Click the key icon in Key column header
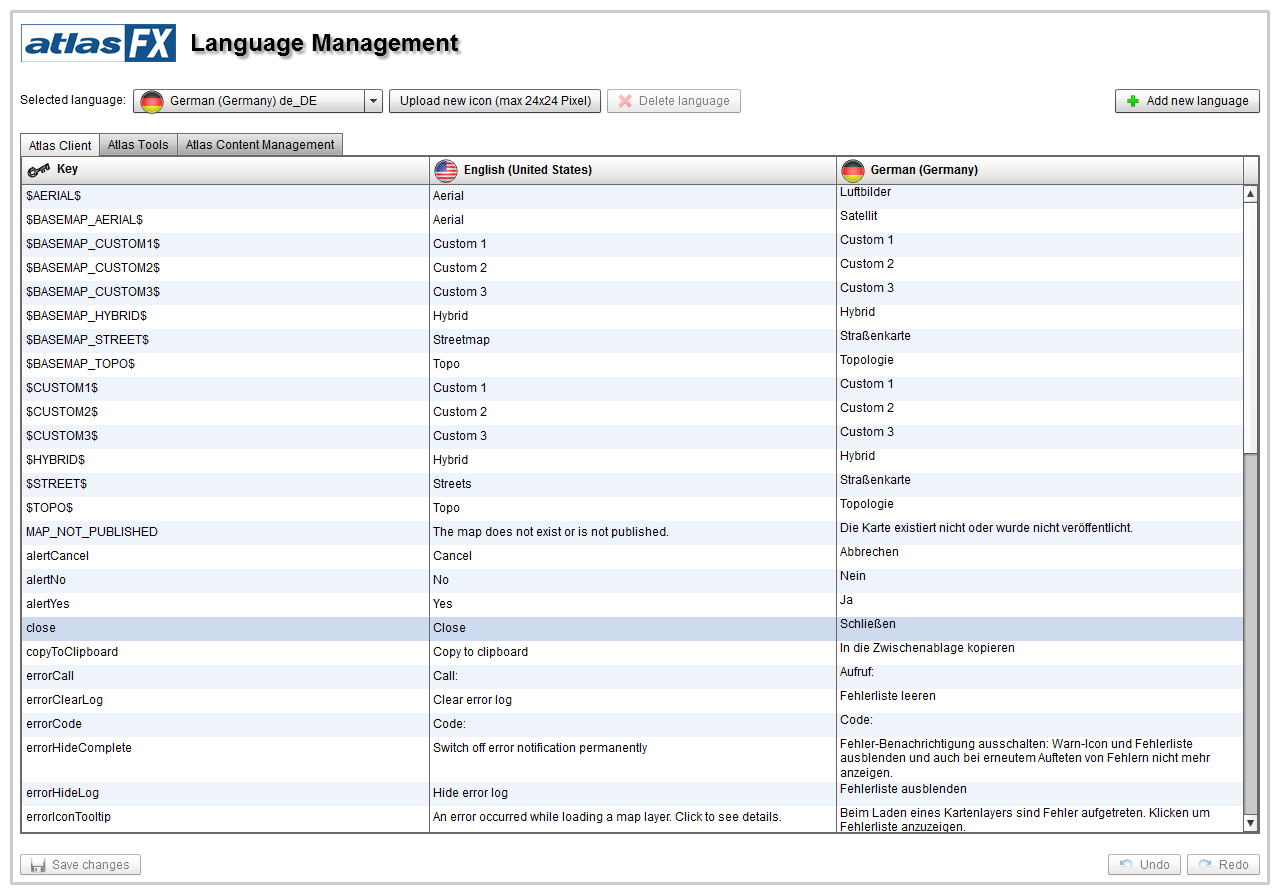The height and width of the screenshot is (895, 1280). (39, 170)
